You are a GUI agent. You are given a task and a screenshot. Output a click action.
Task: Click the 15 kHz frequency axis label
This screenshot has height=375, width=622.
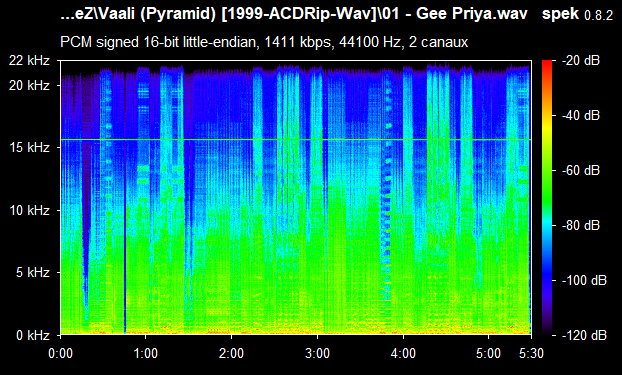[30, 148]
